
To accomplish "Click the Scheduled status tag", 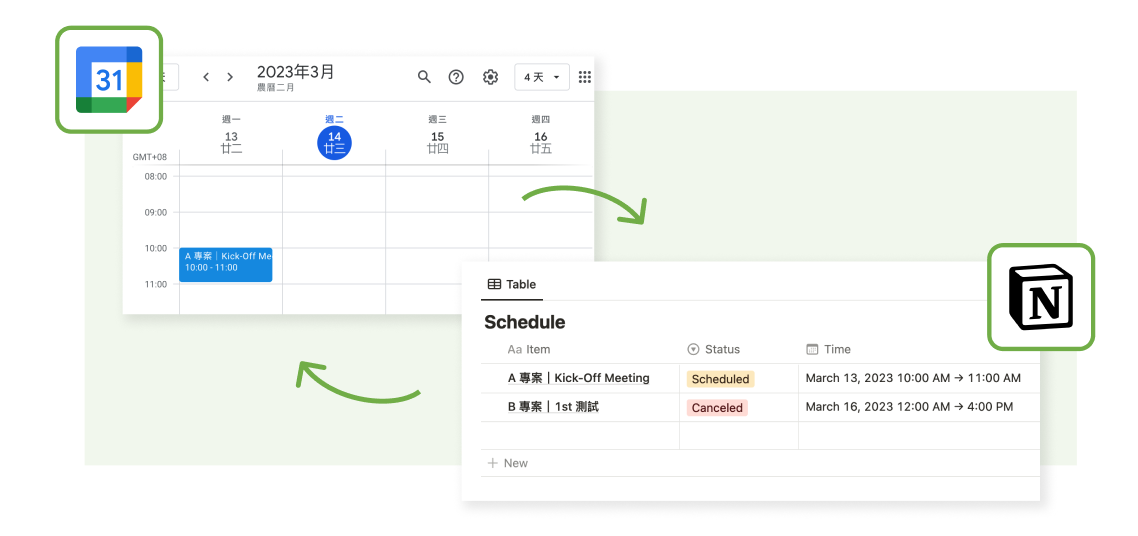I will [721, 379].
